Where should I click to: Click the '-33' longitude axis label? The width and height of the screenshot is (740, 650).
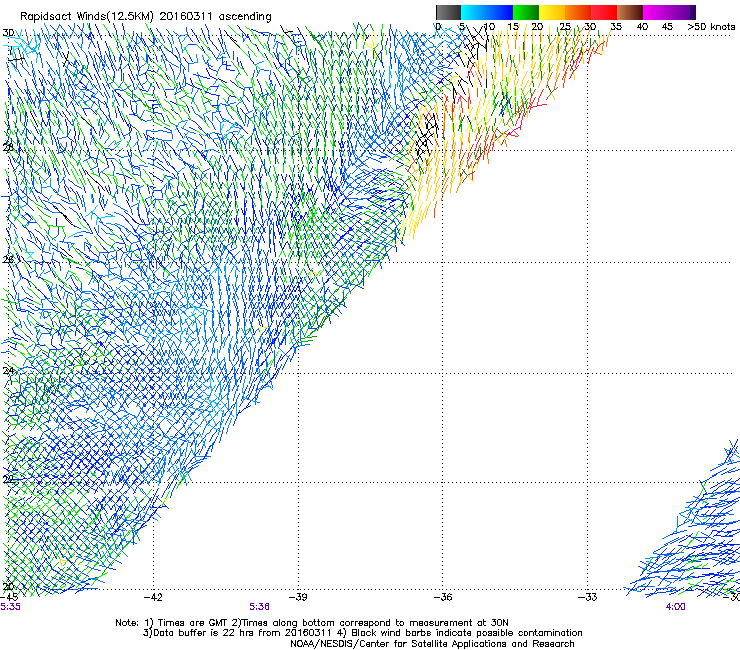point(588,597)
